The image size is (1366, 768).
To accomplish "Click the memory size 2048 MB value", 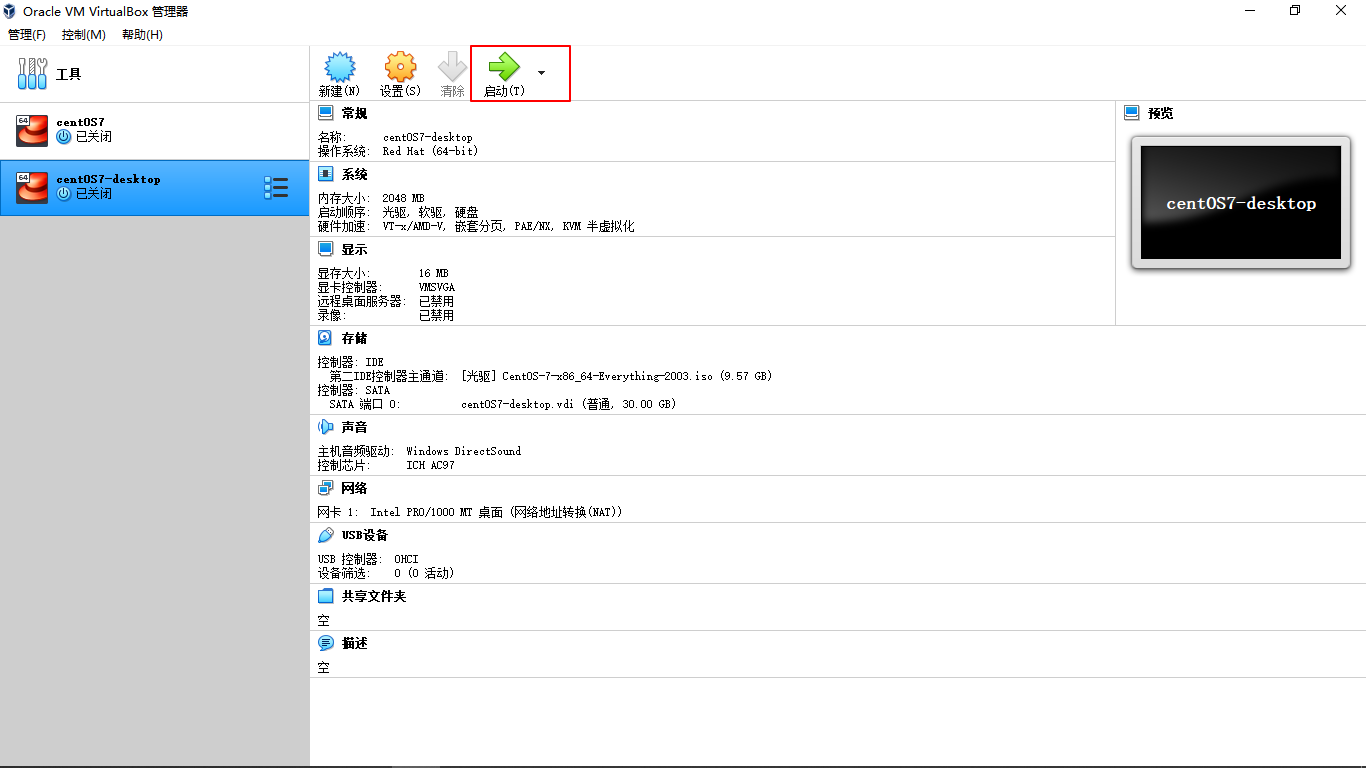I will click(x=403, y=198).
